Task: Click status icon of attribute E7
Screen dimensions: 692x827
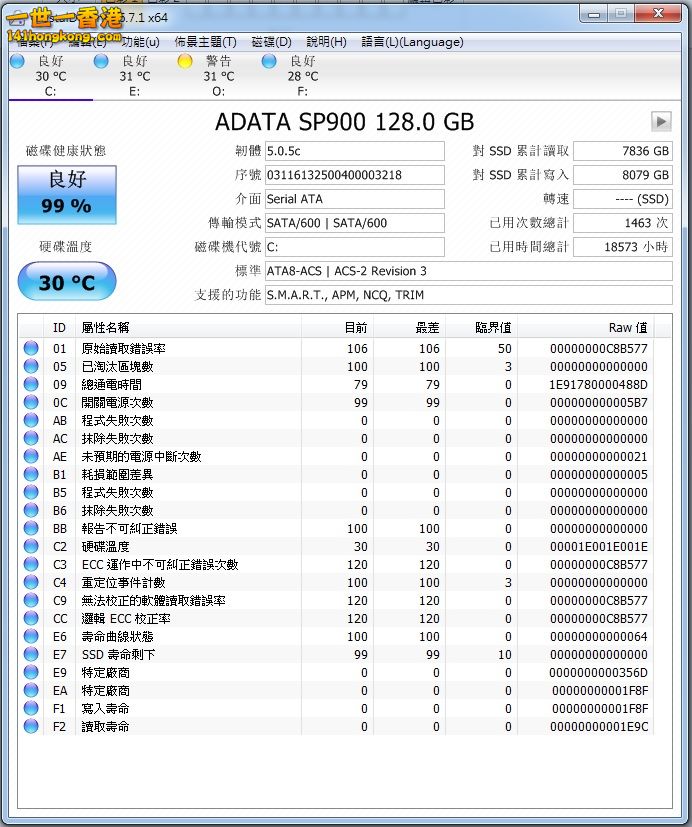Action: 31,654
